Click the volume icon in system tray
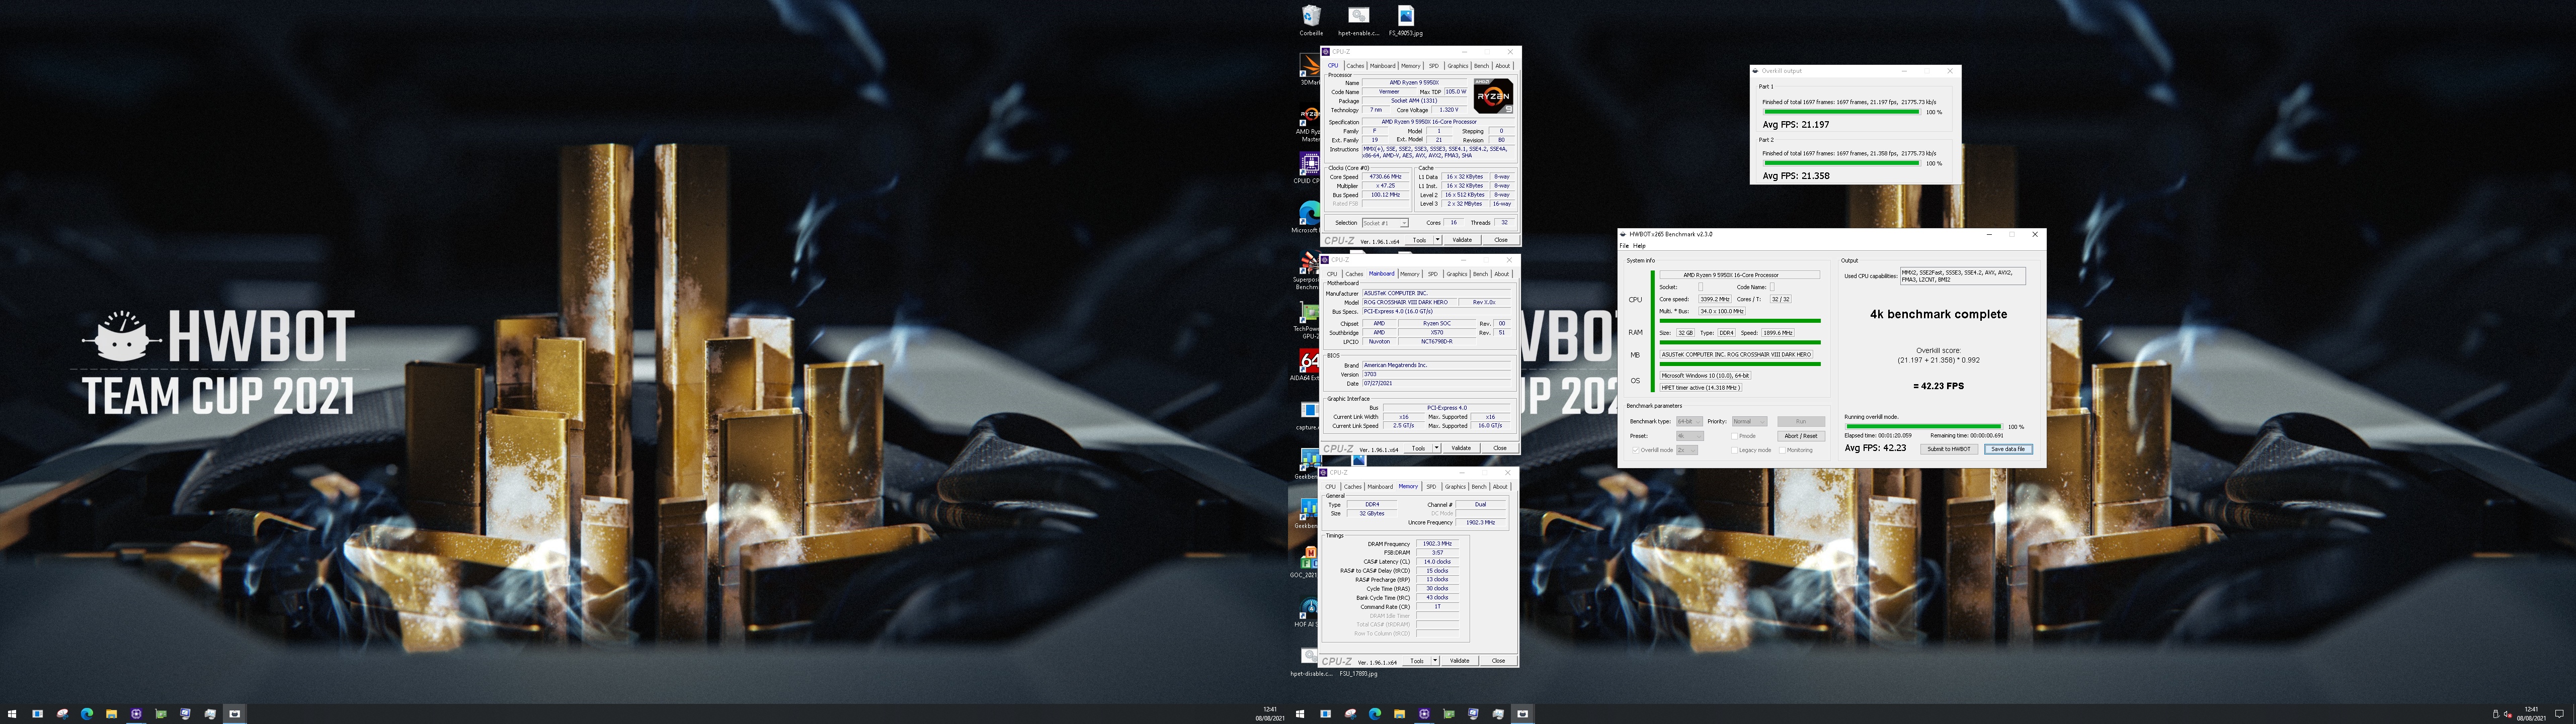The width and height of the screenshot is (2576, 724). point(2508,714)
